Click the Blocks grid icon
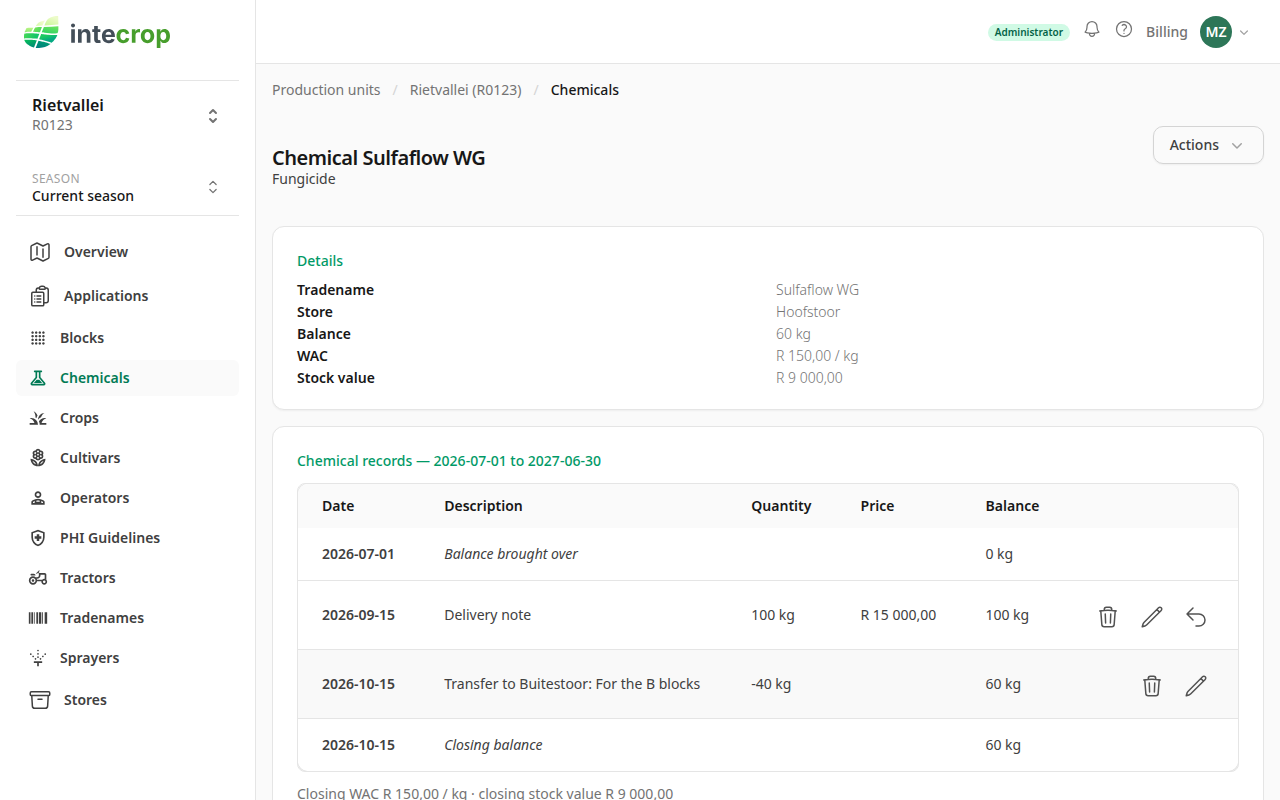 pyautogui.click(x=38, y=338)
